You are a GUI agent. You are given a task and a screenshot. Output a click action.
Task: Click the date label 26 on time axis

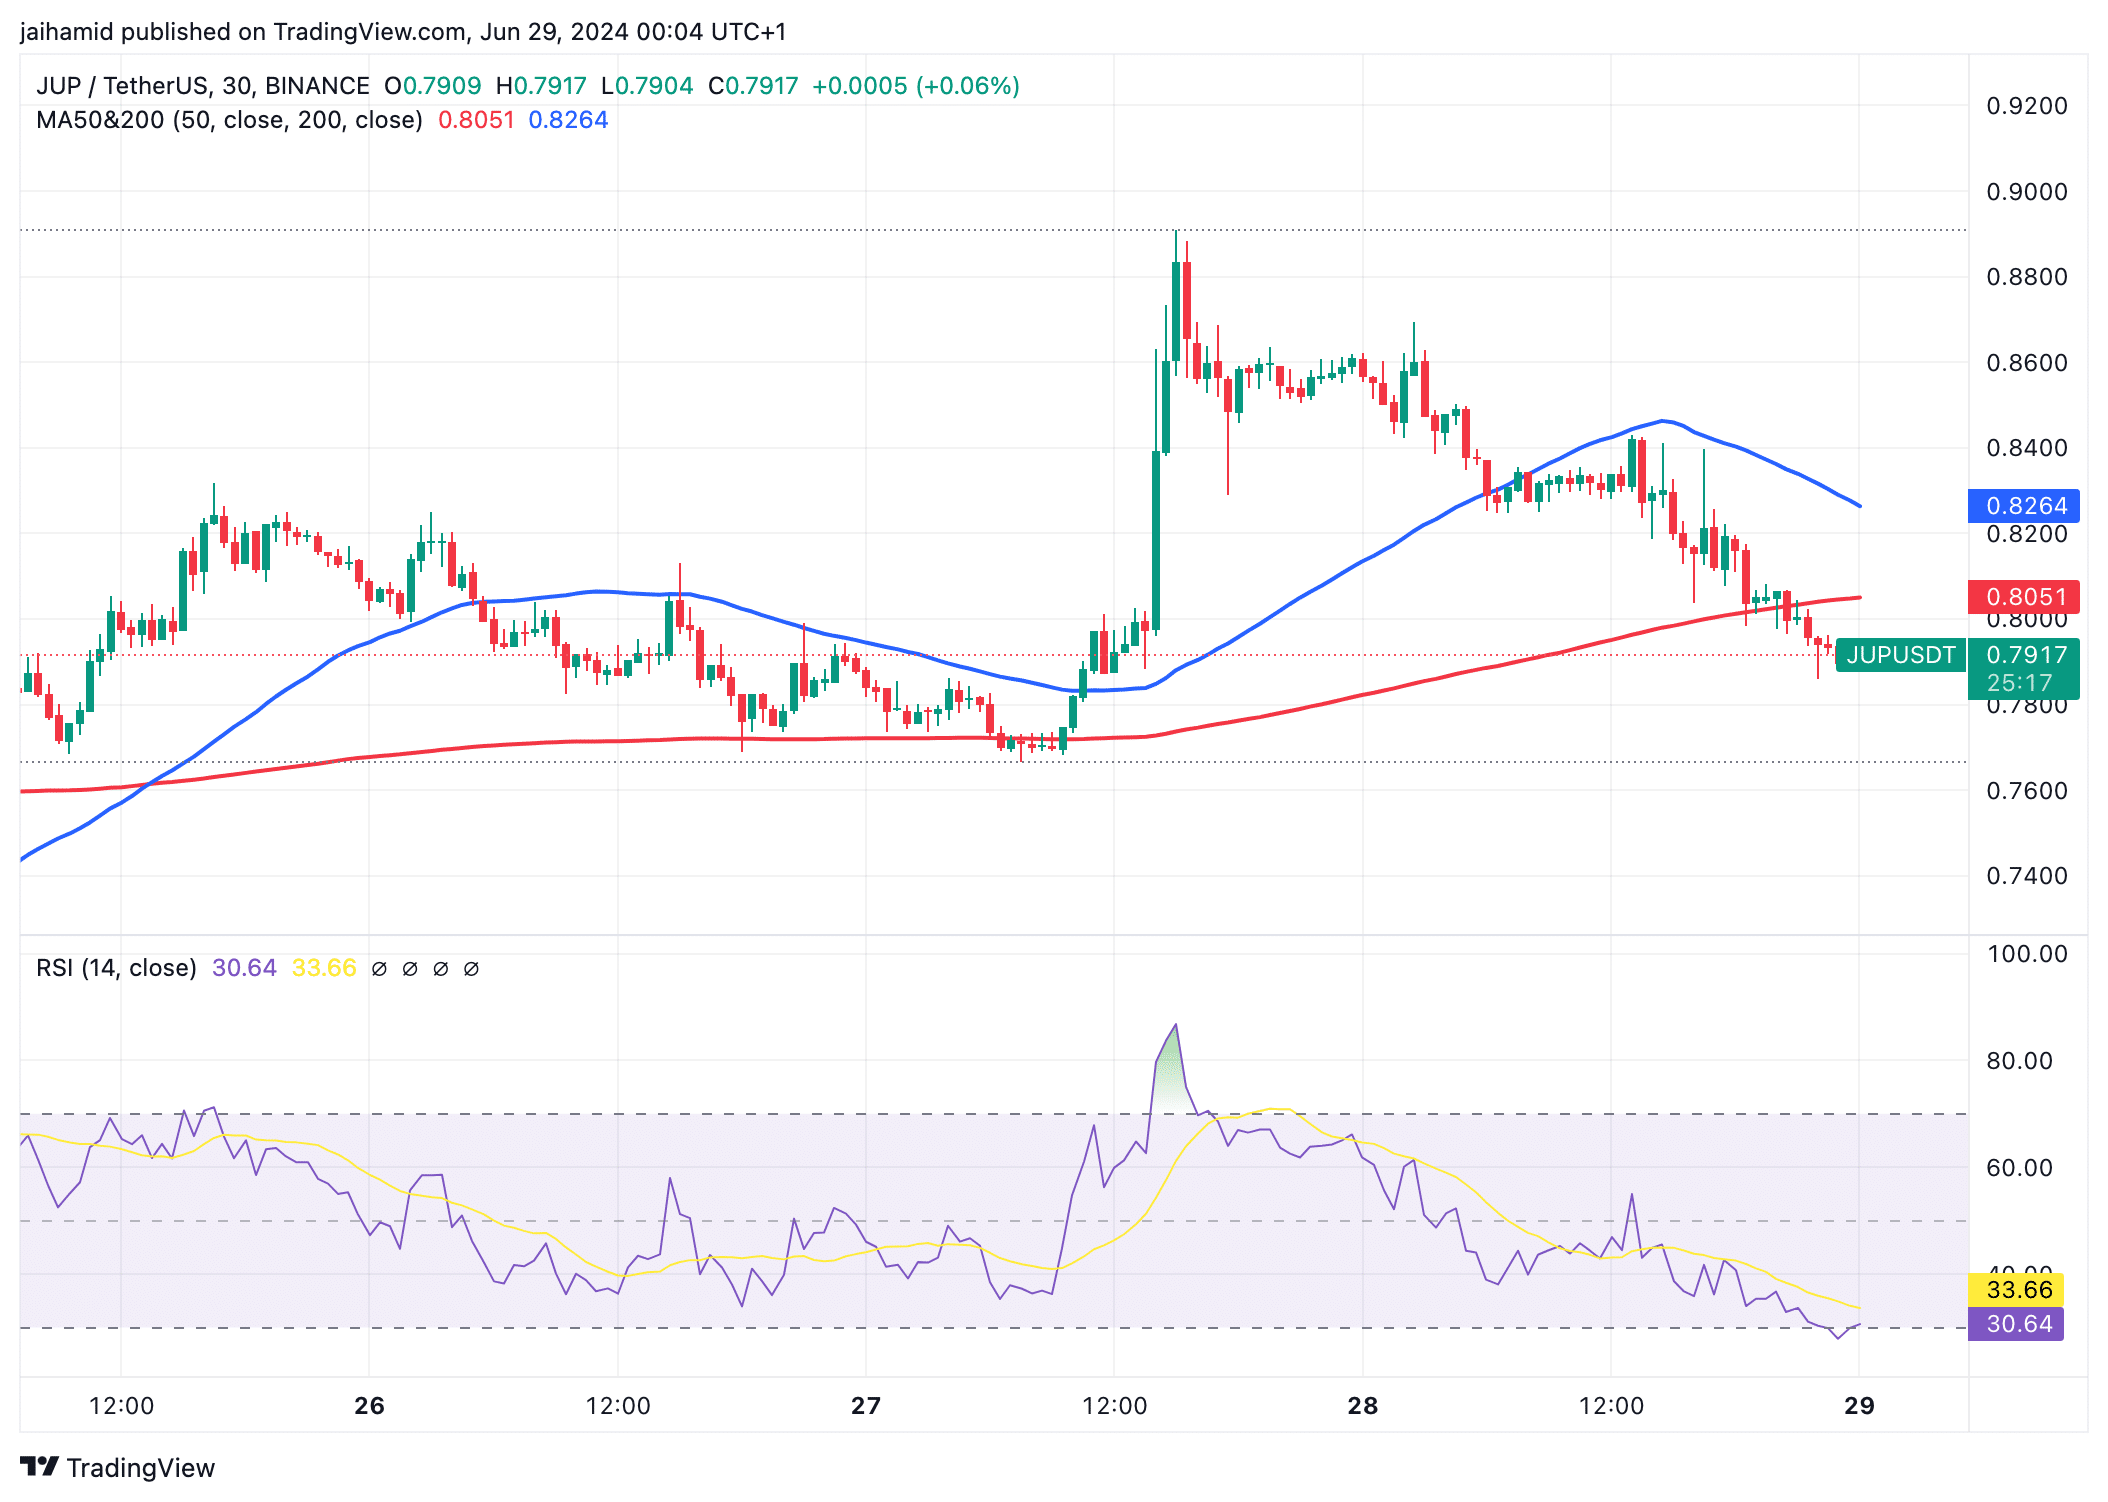(x=369, y=1406)
